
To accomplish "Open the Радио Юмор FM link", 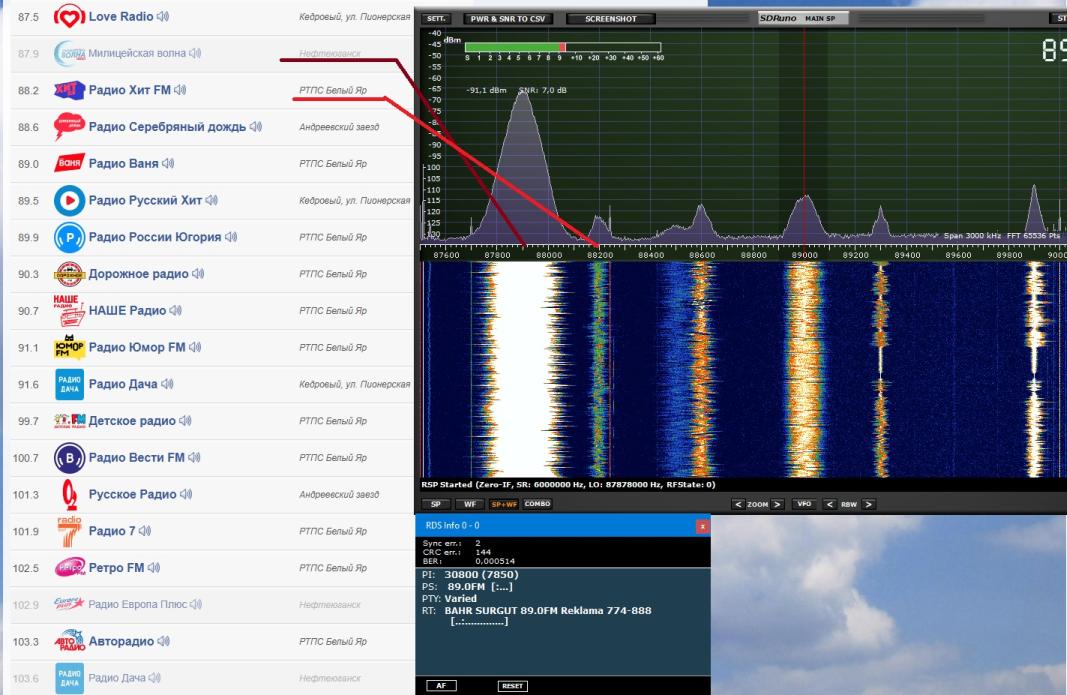I will 137,347.
